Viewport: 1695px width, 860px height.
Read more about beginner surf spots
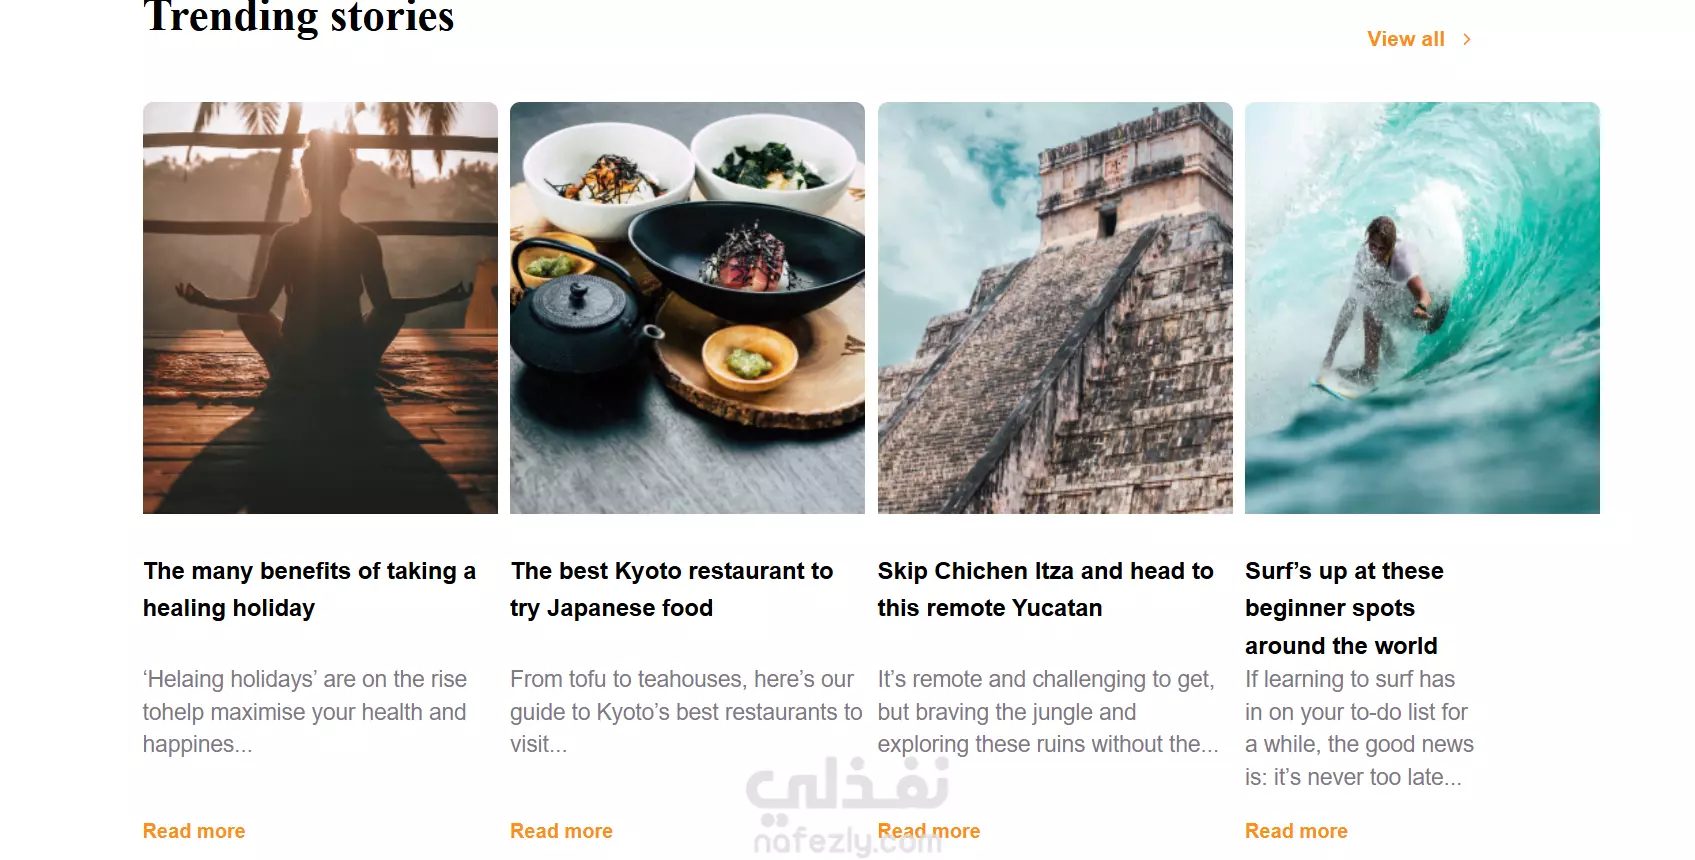(x=1296, y=831)
